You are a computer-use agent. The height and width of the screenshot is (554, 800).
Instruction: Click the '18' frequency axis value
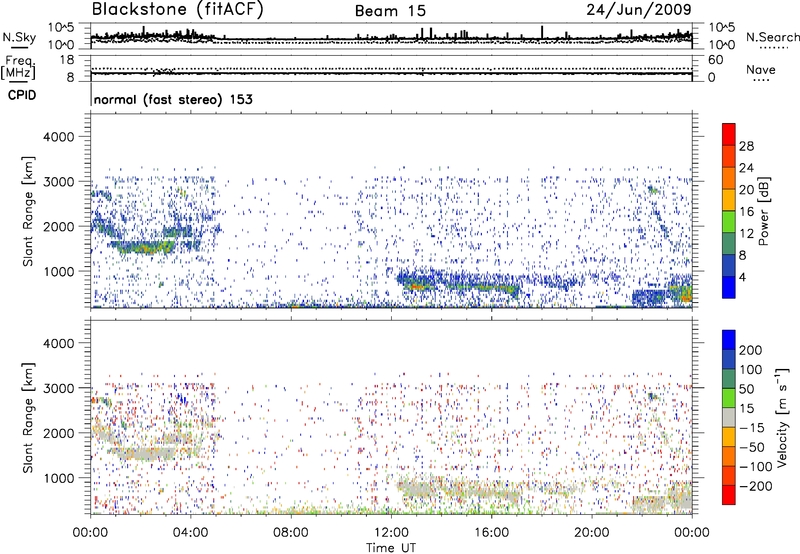click(x=67, y=60)
